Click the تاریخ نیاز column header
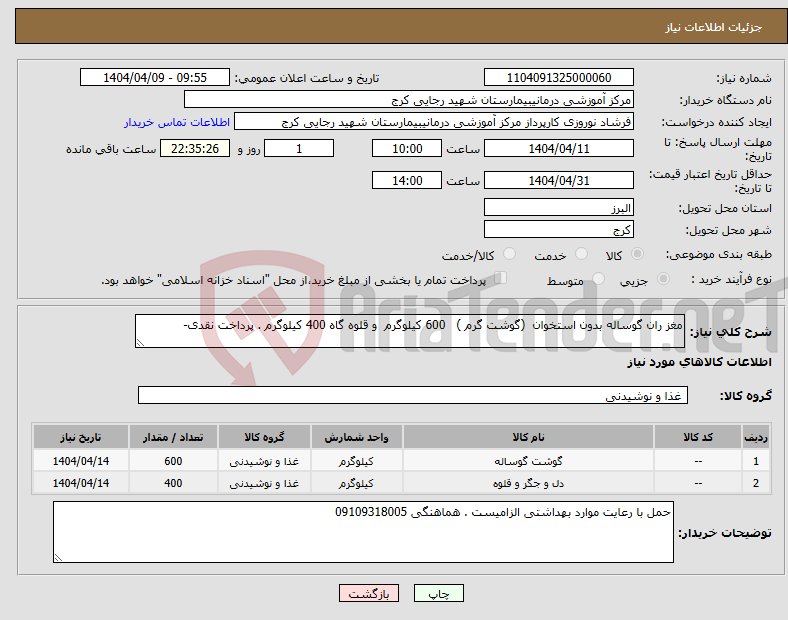The width and height of the screenshot is (788, 620). coord(81,437)
